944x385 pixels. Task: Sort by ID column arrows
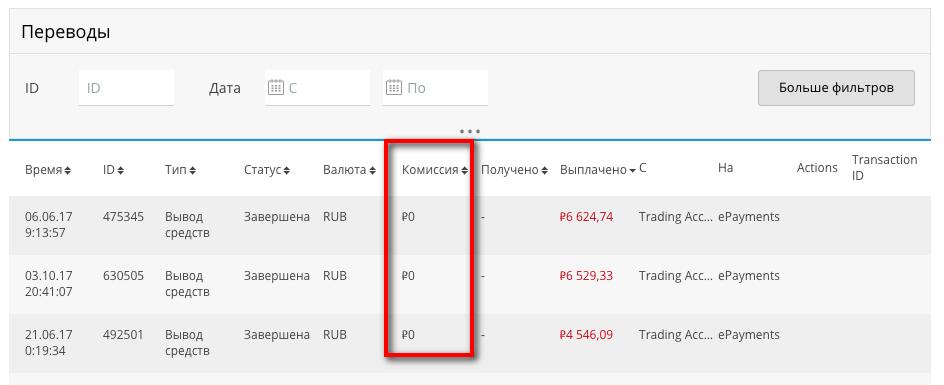click(x=120, y=171)
